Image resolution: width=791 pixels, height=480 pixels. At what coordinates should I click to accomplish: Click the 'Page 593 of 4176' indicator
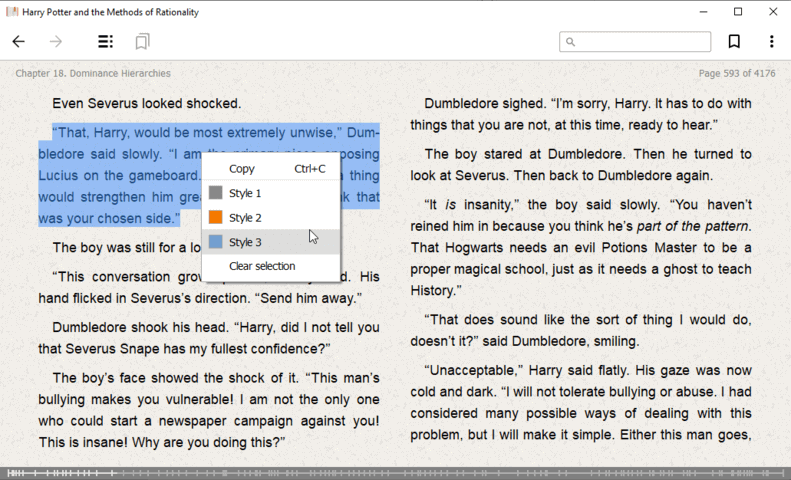tap(737, 74)
